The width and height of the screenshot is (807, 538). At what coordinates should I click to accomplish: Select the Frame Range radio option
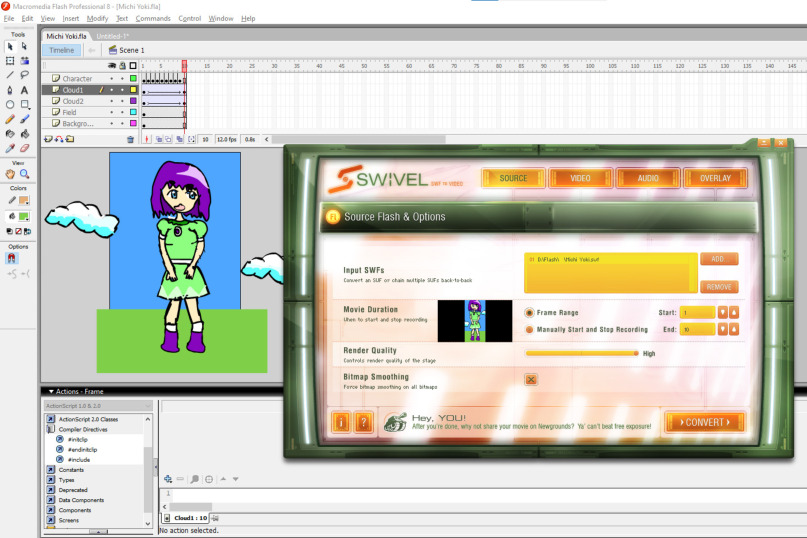click(530, 313)
